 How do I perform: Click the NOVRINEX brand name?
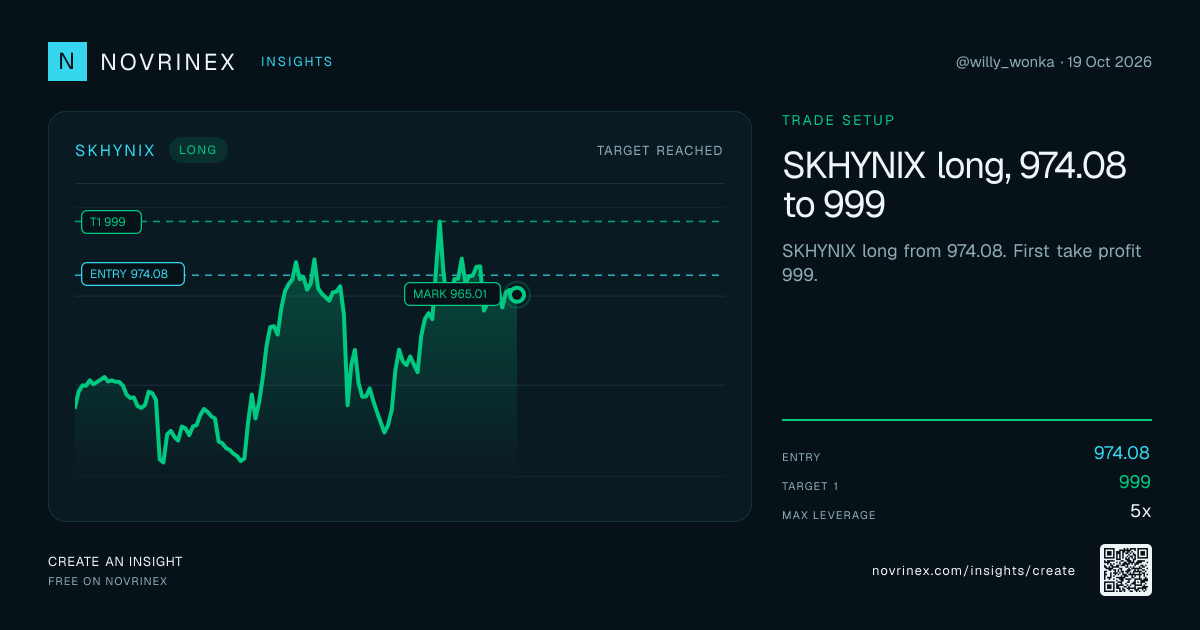coord(168,62)
